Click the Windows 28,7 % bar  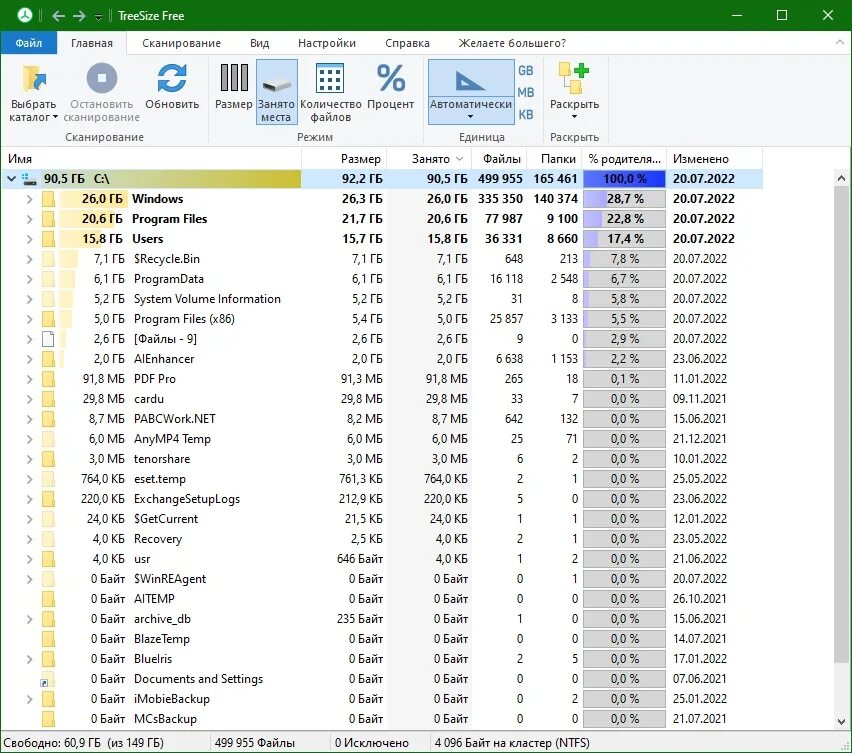click(x=624, y=199)
